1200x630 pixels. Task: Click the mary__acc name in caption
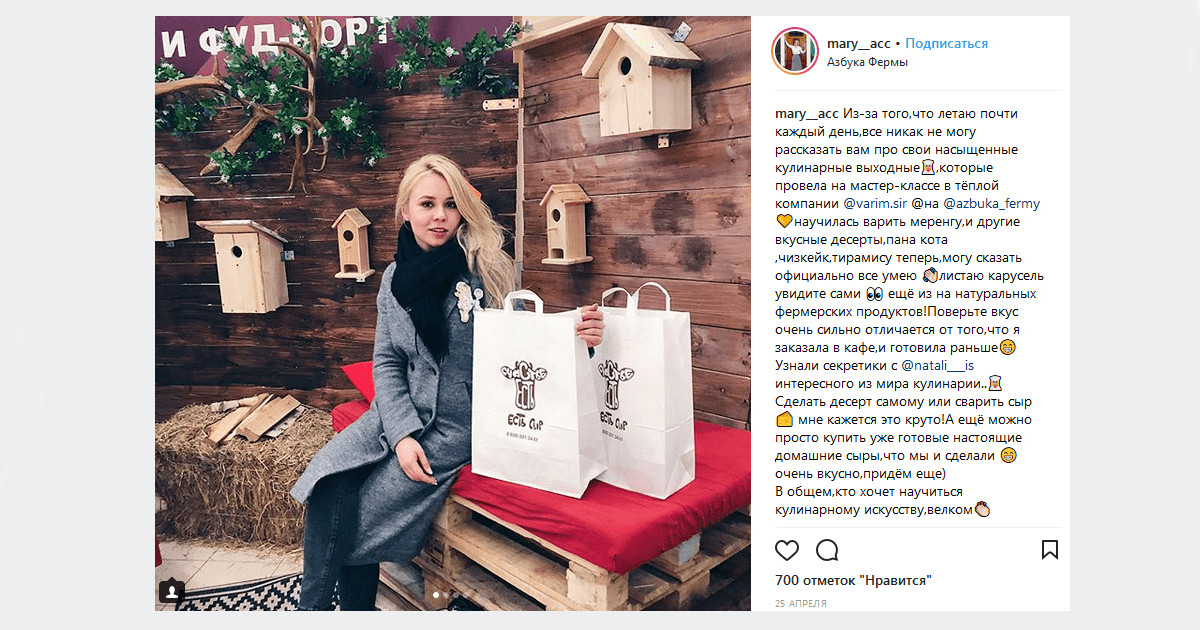click(807, 113)
